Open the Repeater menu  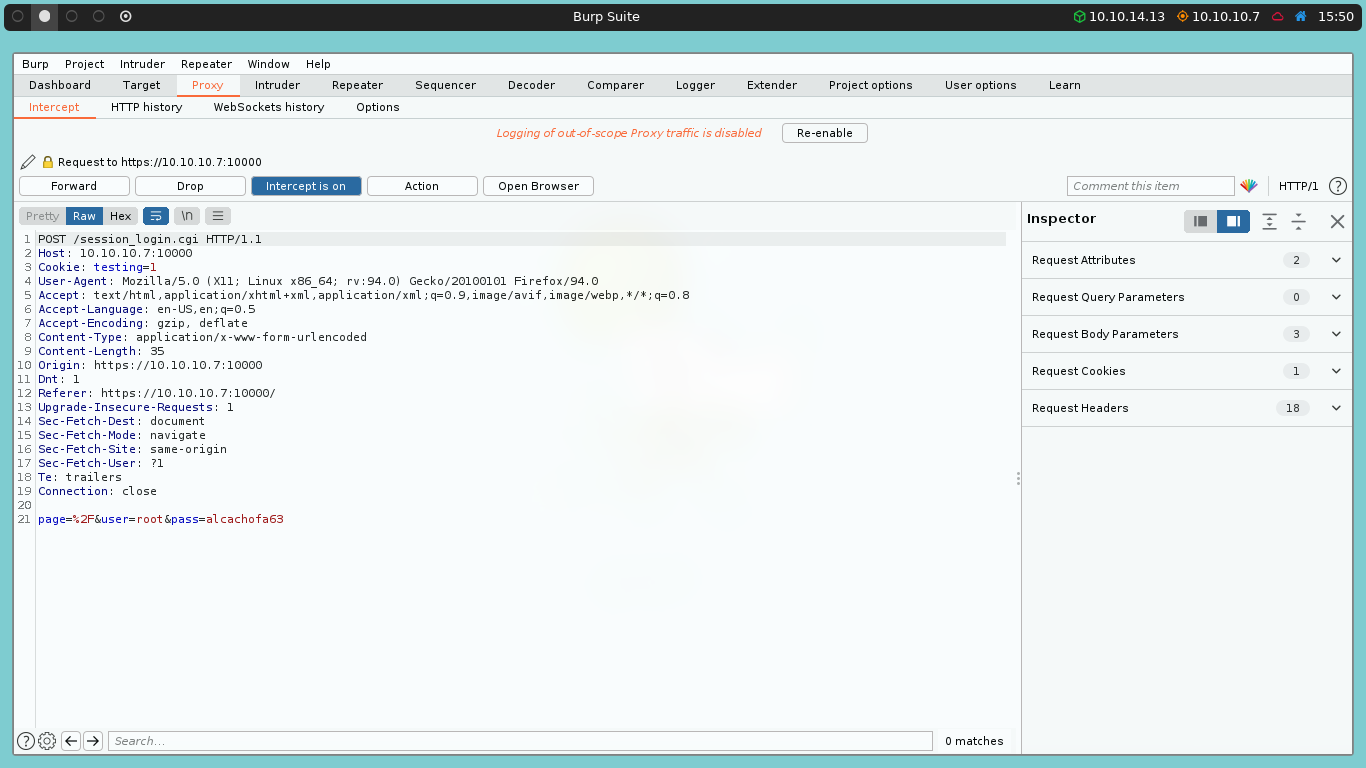[x=206, y=64]
